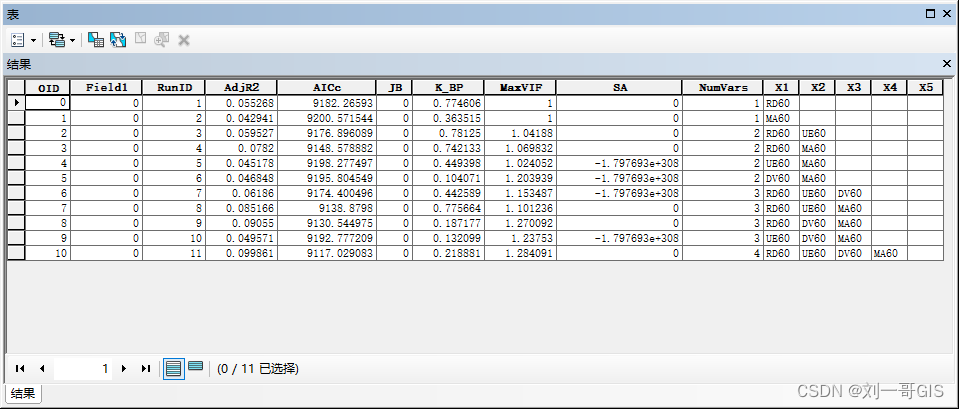
Task: Click the Switch Selection icon
Action: pyautogui.click(x=118, y=40)
